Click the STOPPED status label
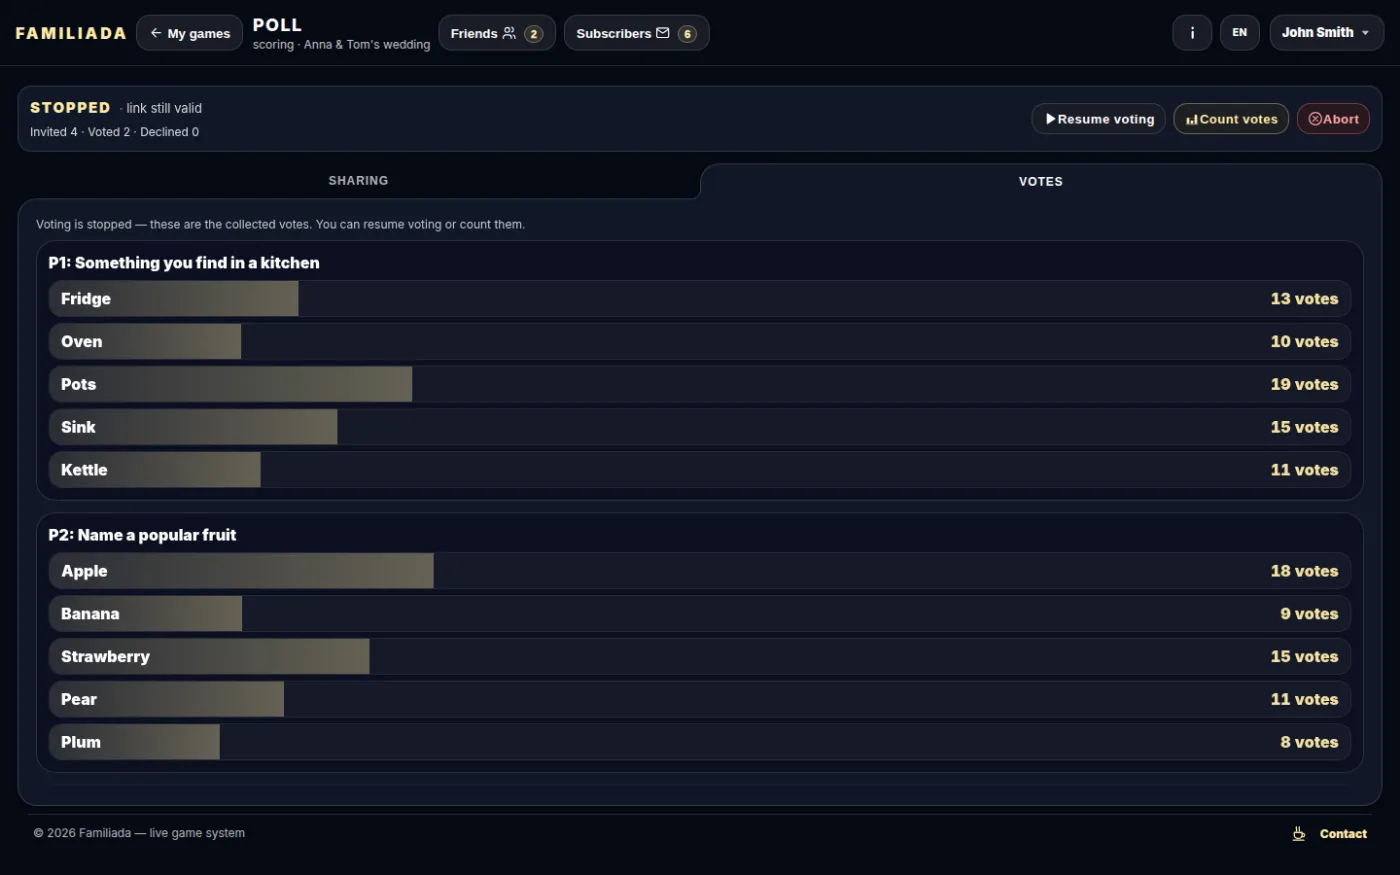 [70, 108]
